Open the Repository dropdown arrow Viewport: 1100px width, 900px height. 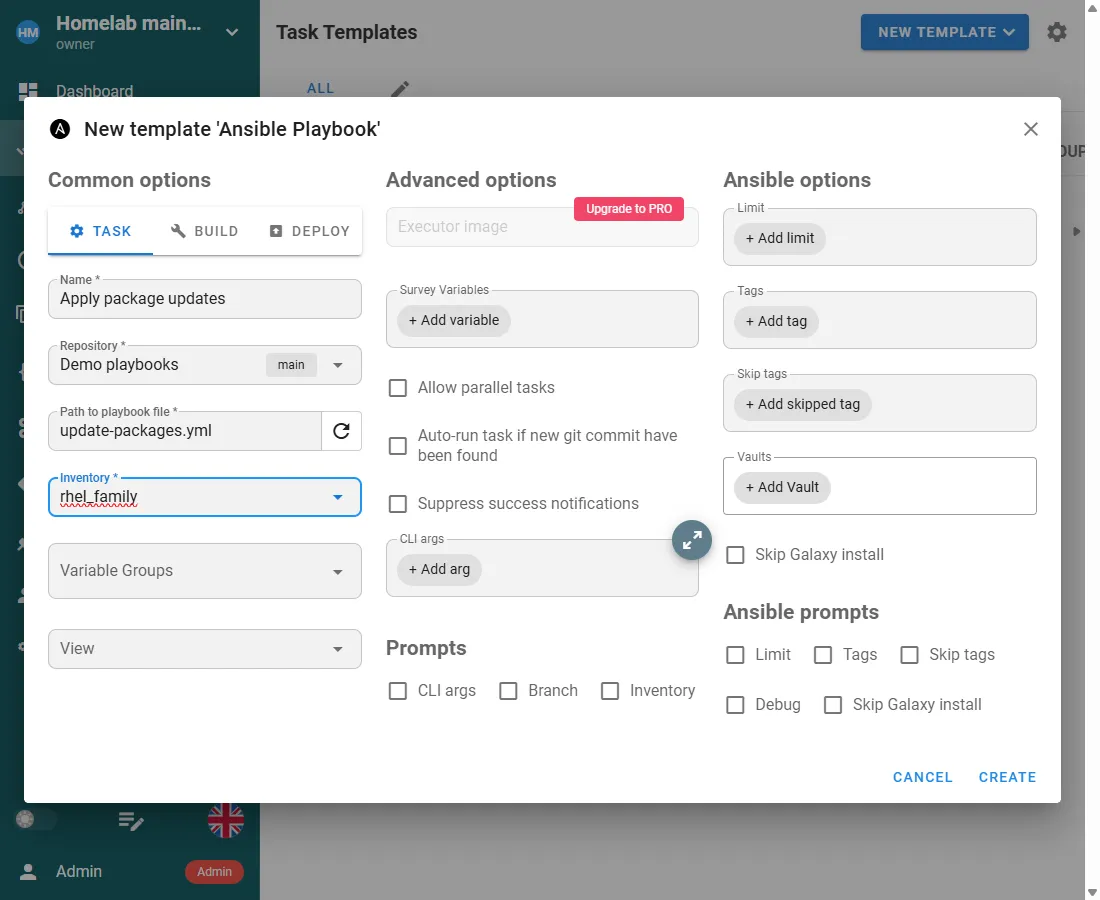point(337,365)
